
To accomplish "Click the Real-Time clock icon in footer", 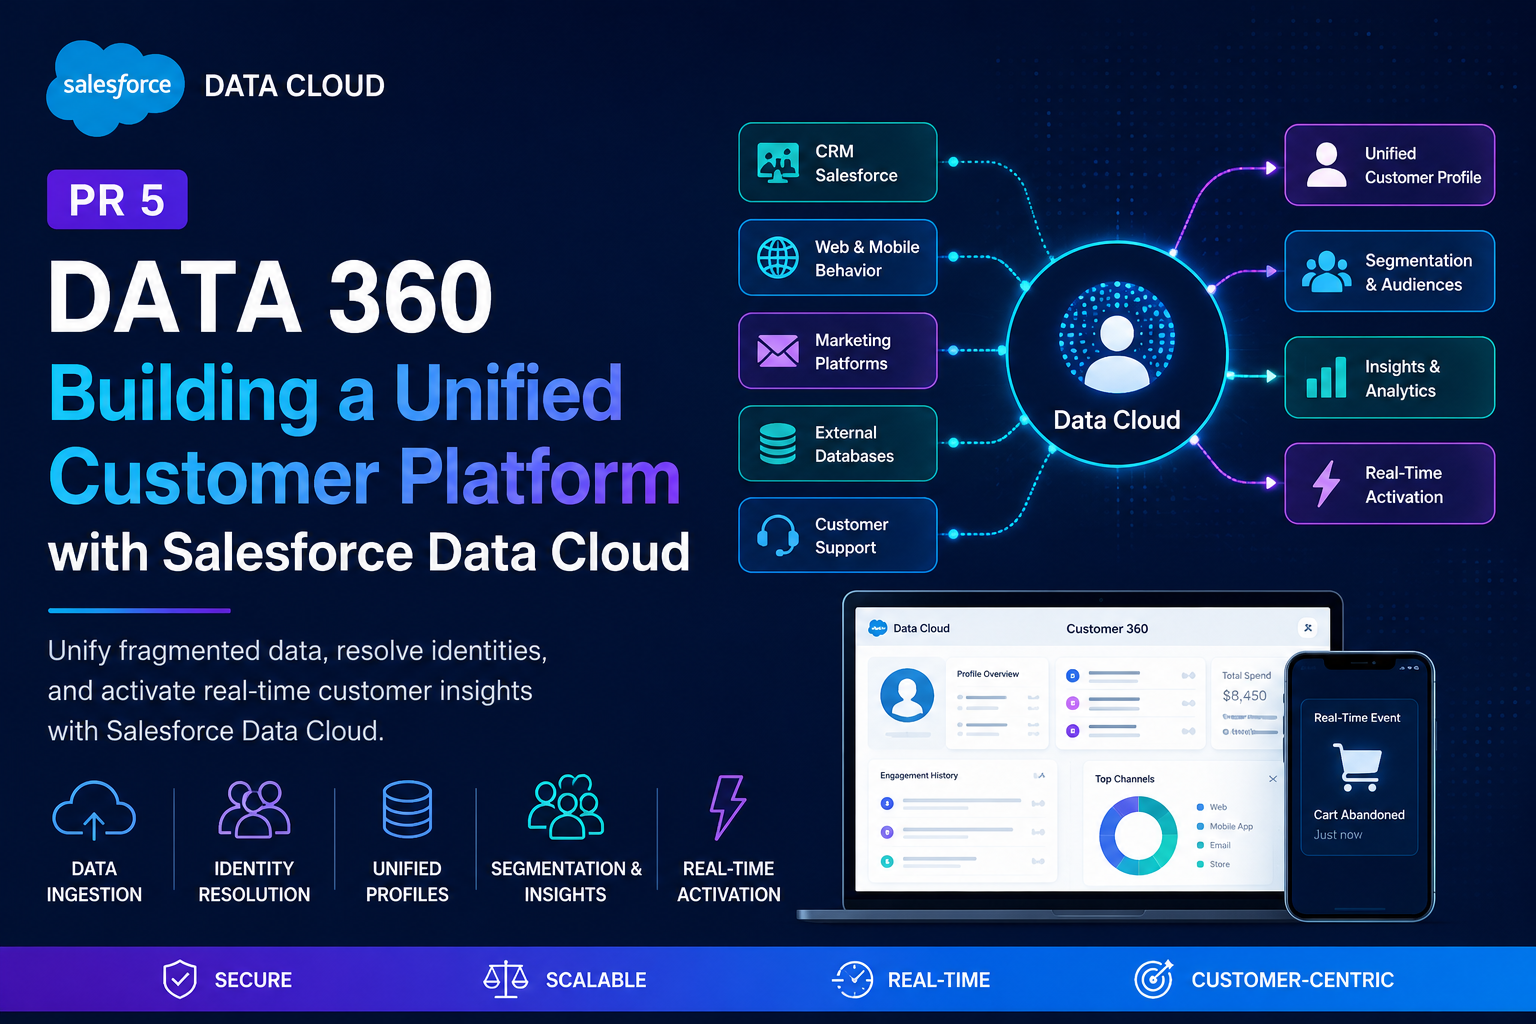I will pyautogui.click(x=853, y=980).
